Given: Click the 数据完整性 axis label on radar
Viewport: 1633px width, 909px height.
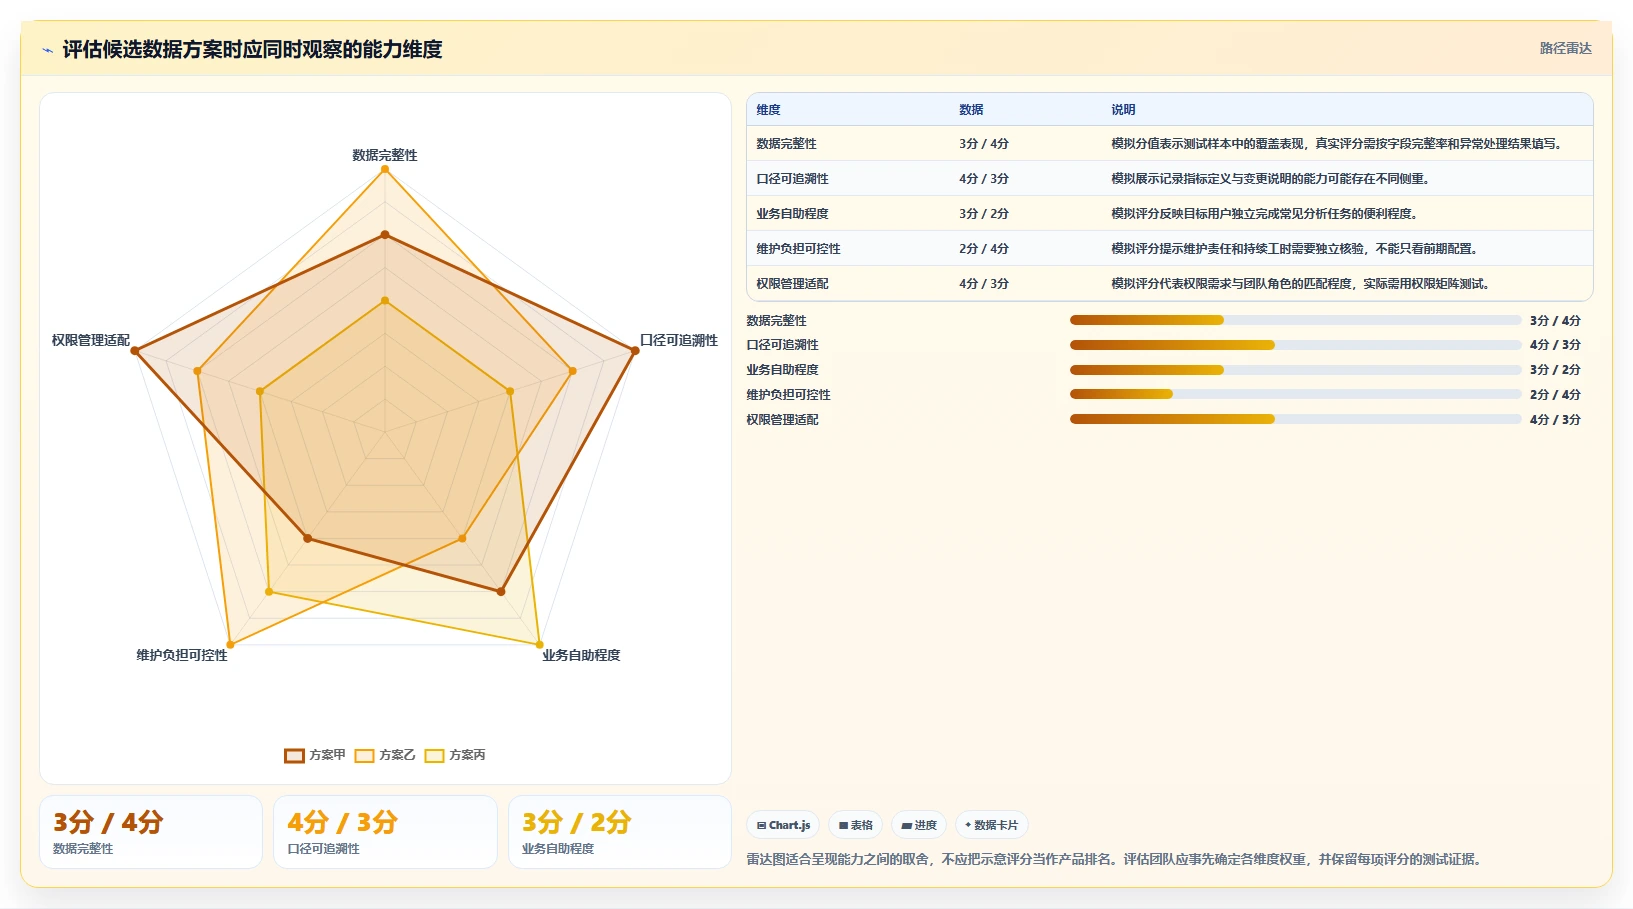Looking at the screenshot, I should pyautogui.click(x=385, y=155).
